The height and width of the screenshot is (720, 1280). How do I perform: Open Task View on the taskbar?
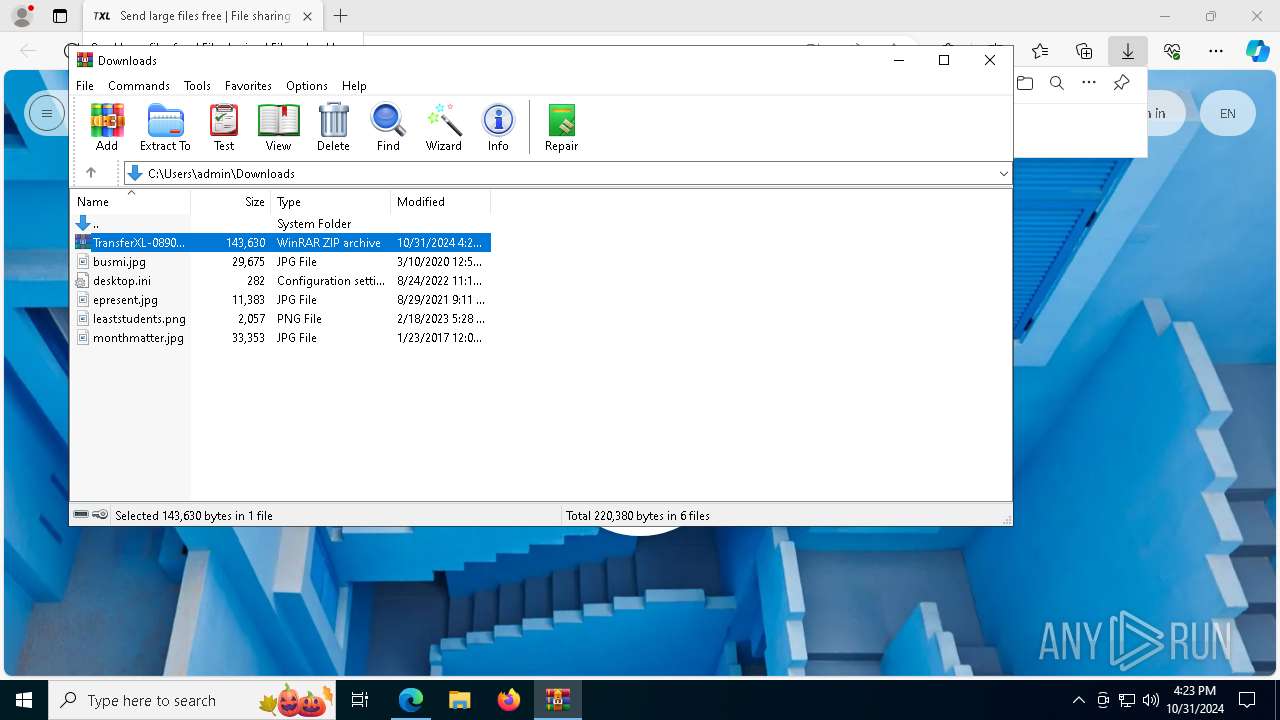[x=360, y=700]
